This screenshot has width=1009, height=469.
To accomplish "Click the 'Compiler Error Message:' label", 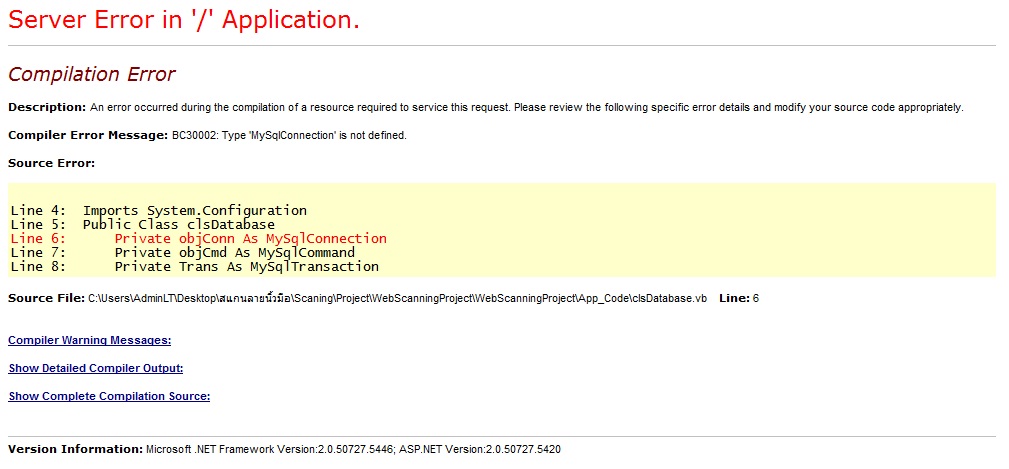I will pos(88,136).
